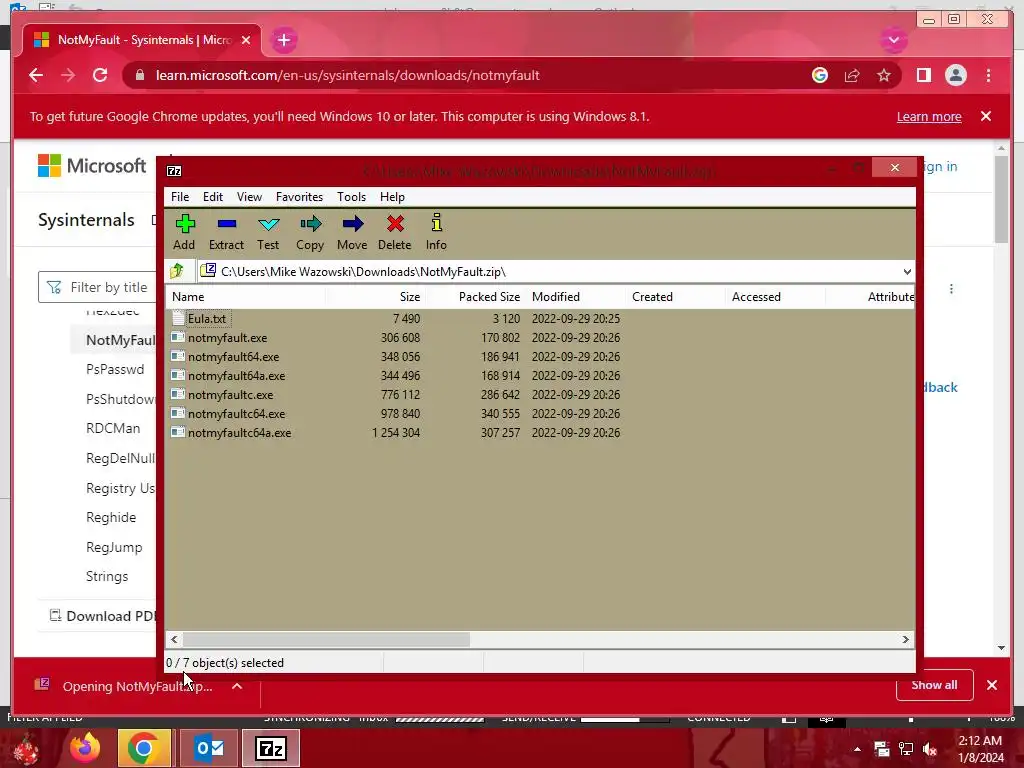Share this page from the address bar
Viewport: 1024px width, 768px height.
click(x=852, y=76)
